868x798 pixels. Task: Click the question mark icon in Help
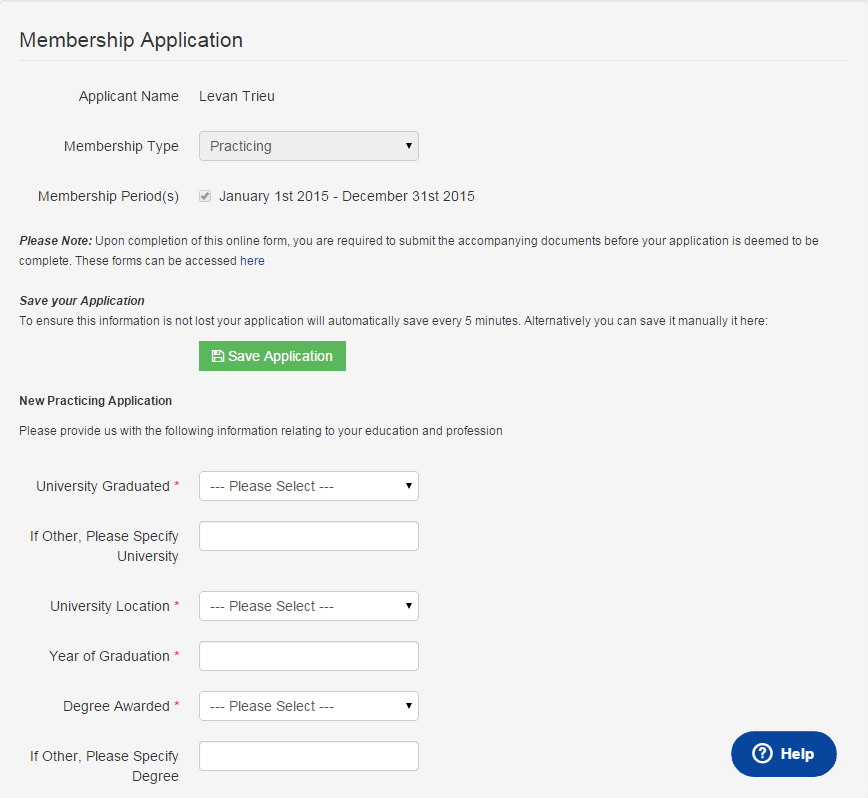[x=762, y=754]
